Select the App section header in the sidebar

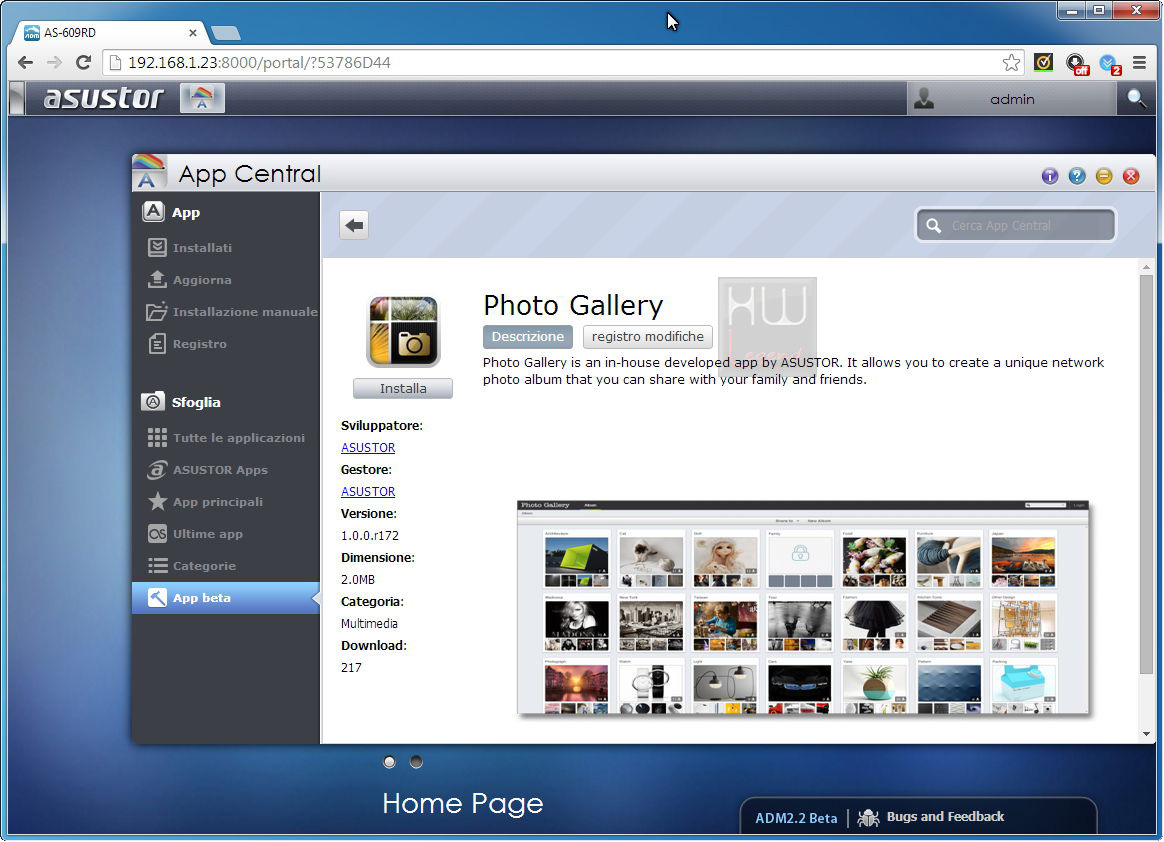tap(171, 212)
